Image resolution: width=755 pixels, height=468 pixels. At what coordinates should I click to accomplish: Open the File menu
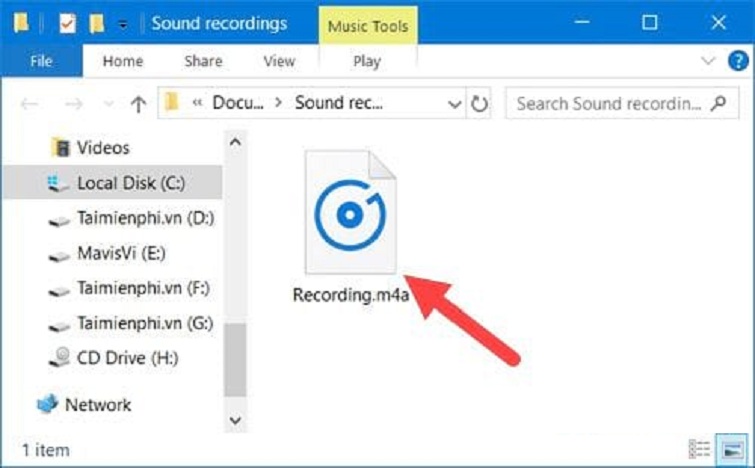(x=41, y=61)
